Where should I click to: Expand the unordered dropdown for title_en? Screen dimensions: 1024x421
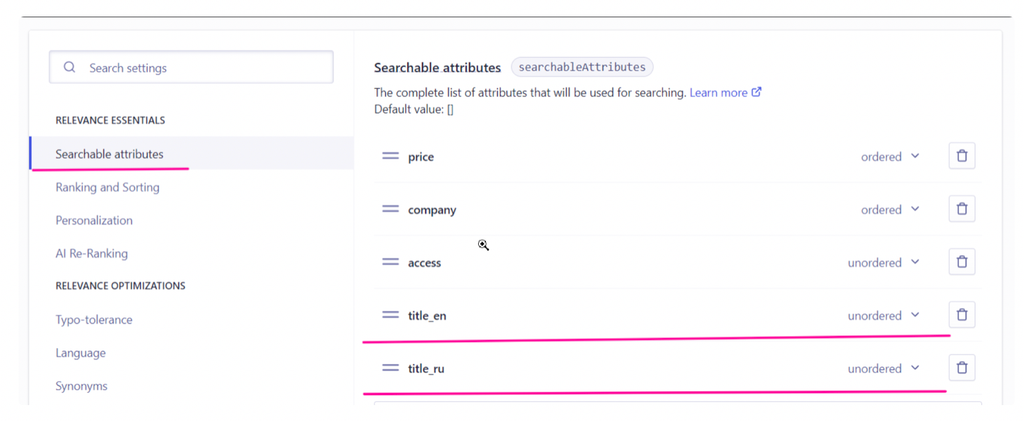click(x=883, y=316)
